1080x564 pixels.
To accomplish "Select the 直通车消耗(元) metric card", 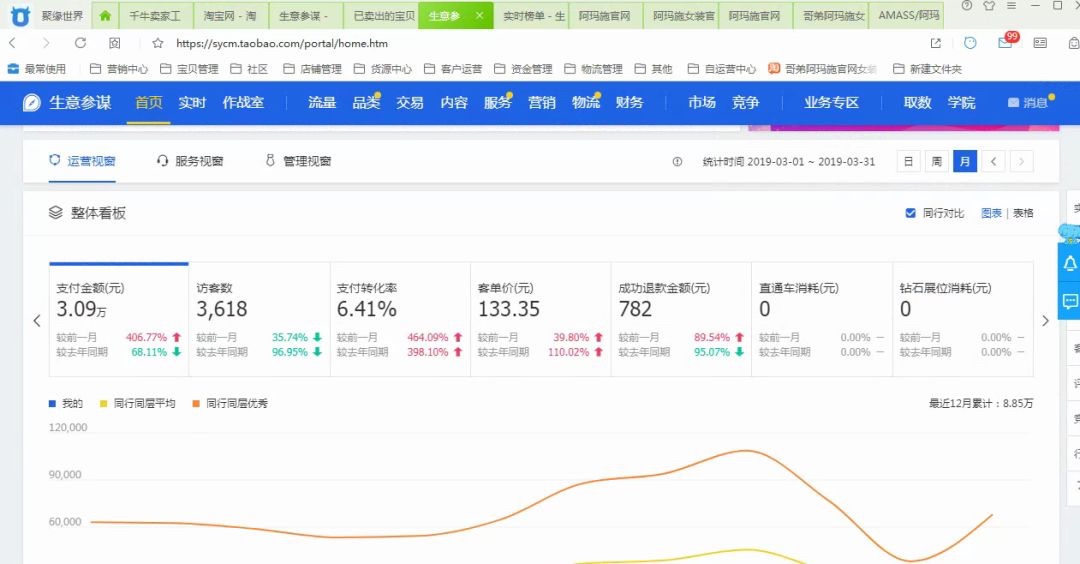I will pos(822,320).
